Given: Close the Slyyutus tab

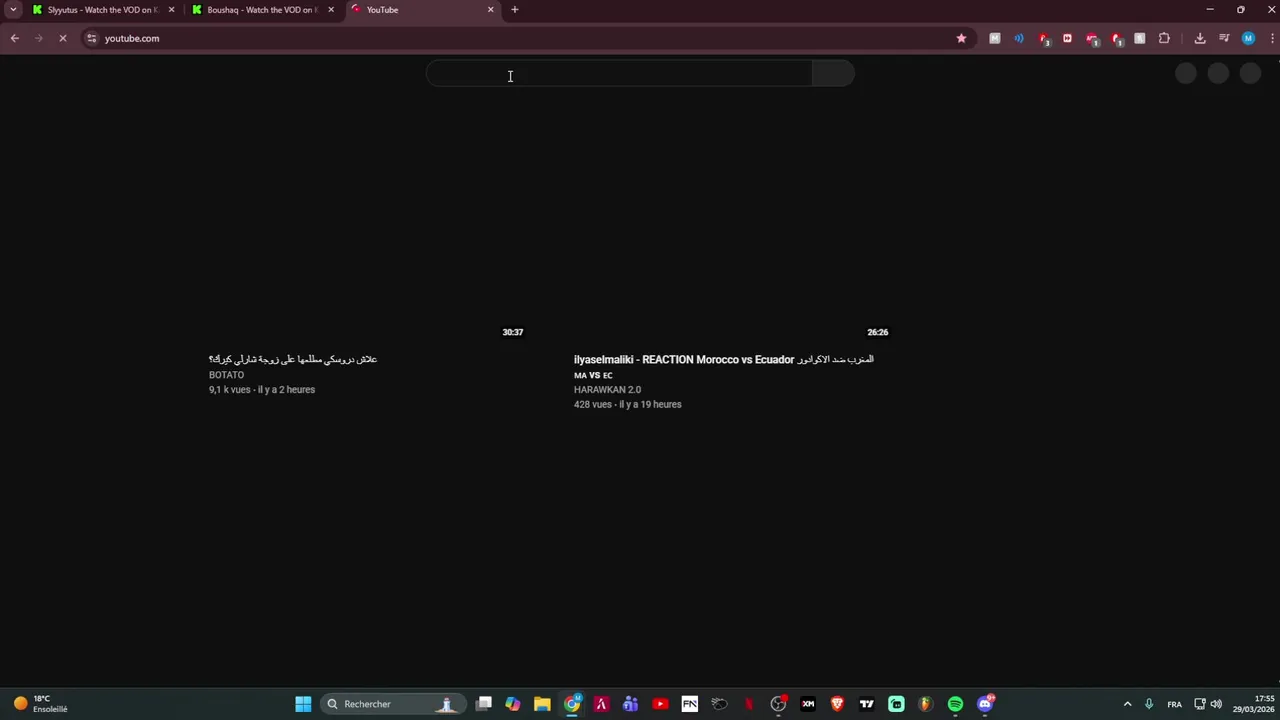Looking at the screenshot, I should (171, 10).
